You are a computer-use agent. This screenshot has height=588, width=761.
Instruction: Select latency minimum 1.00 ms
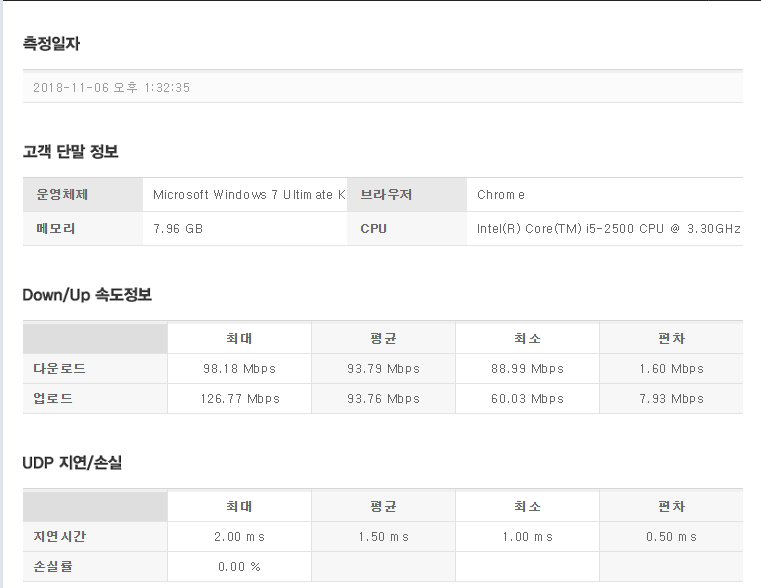point(527,537)
